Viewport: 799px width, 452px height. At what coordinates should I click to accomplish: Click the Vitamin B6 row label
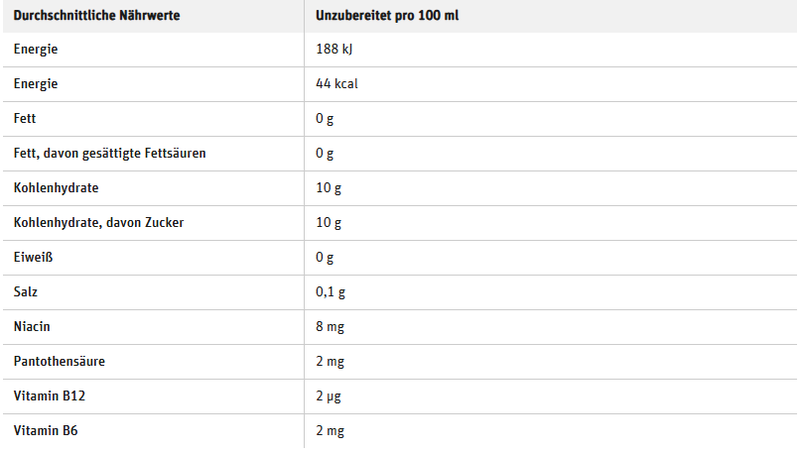point(45,430)
